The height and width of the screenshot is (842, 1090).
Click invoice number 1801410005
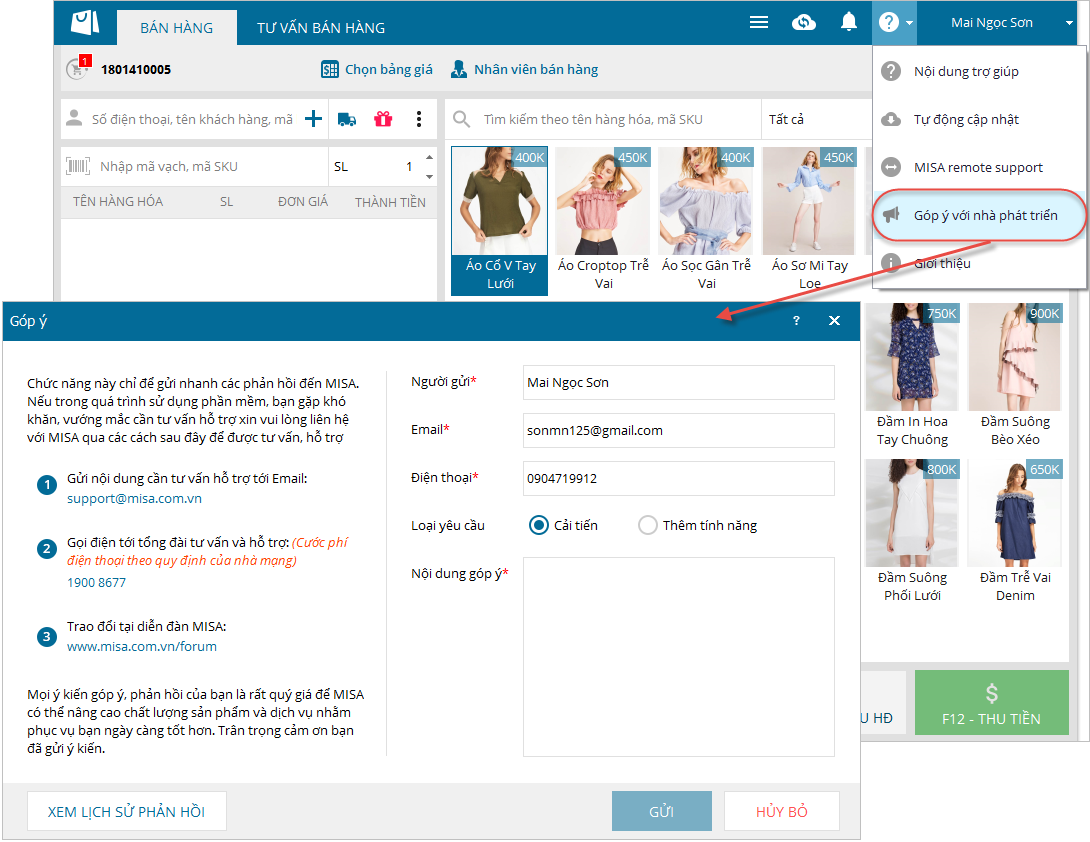point(136,70)
